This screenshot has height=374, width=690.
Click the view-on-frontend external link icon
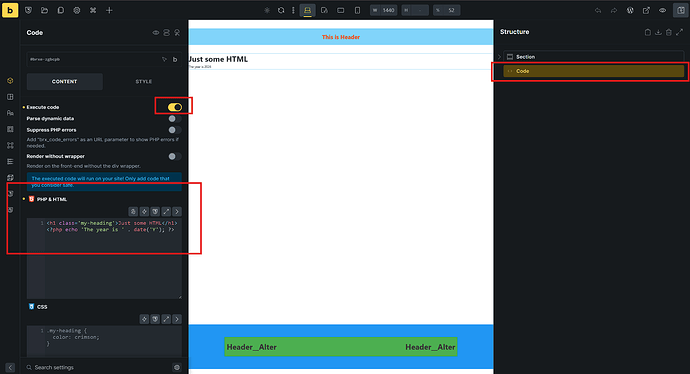coord(646,10)
